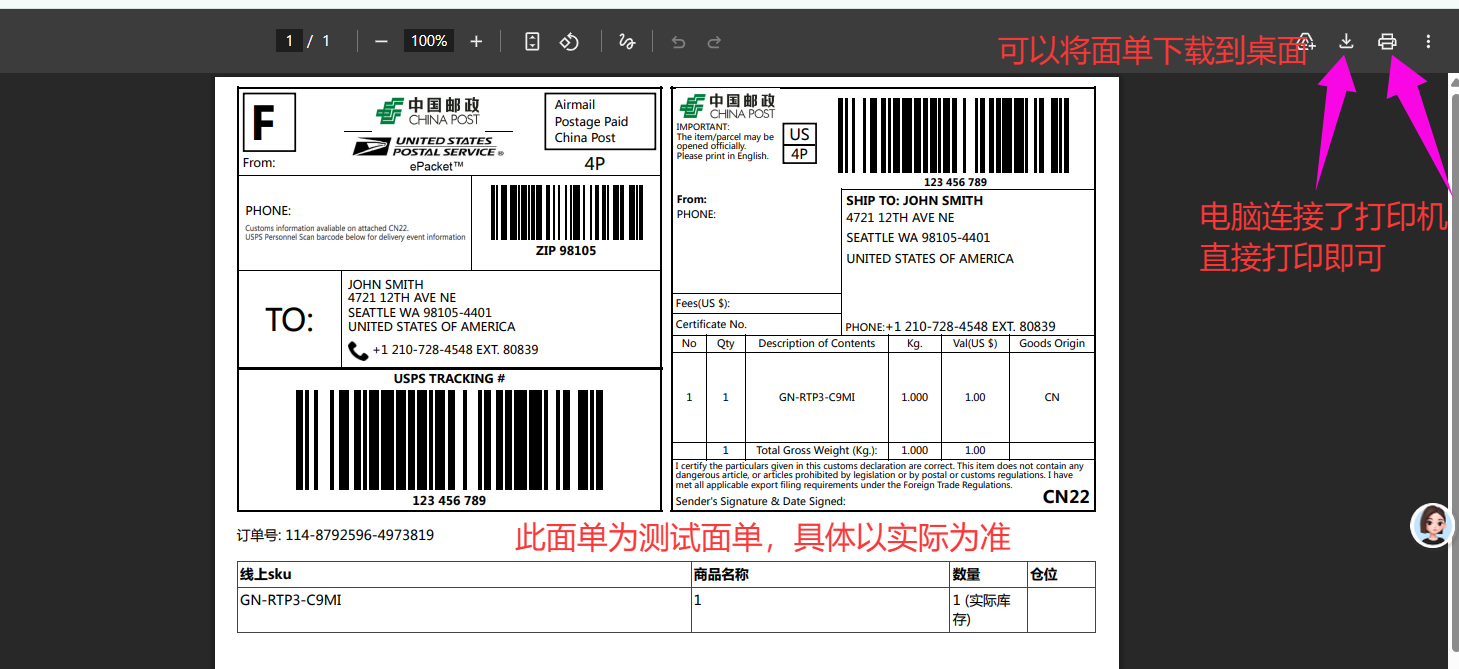Click ZIP 98105 under the barcode
The image size is (1459, 669).
pyautogui.click(x=566, y=250)
